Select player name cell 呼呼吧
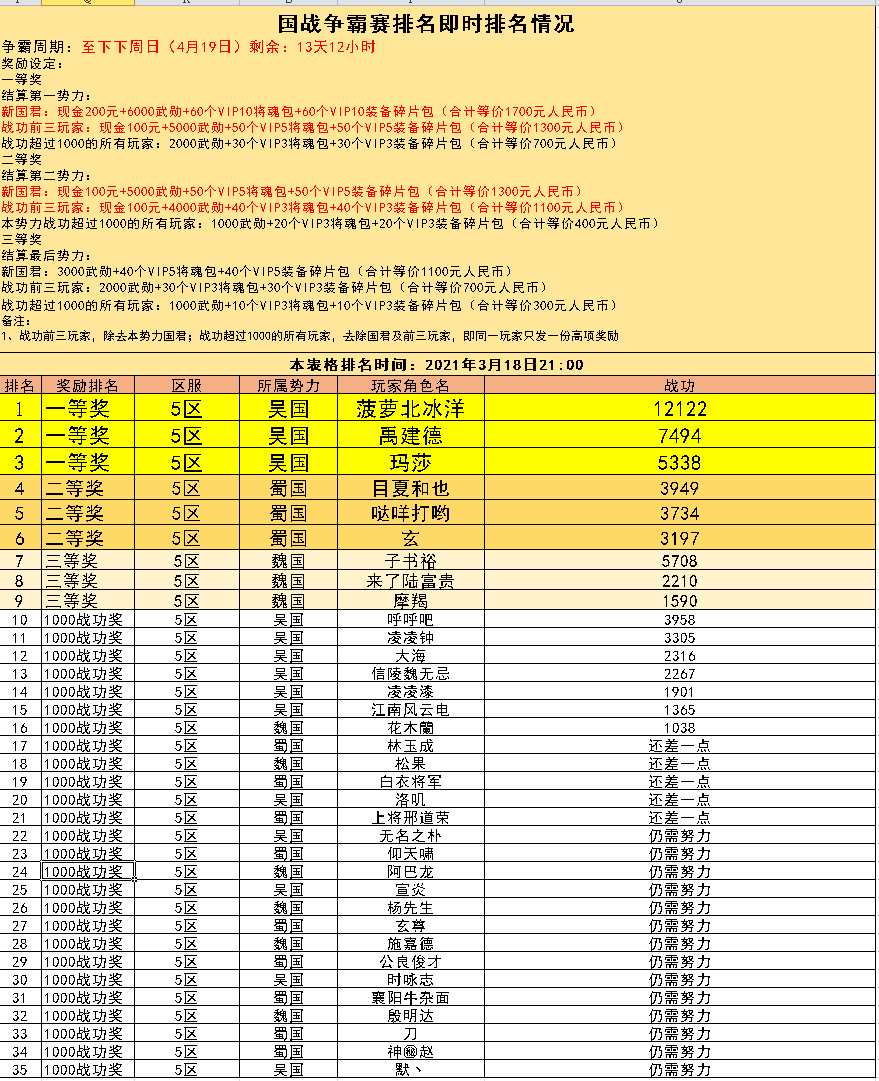This screenshot has width=879, height=1081. (411, 620)
